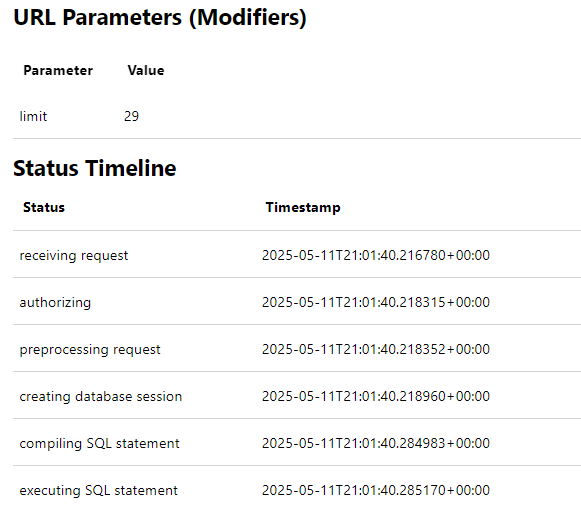Select the preprocessing timestamp ending 218352
This screenshot has width=581, height=506.
tap(376, 349)
